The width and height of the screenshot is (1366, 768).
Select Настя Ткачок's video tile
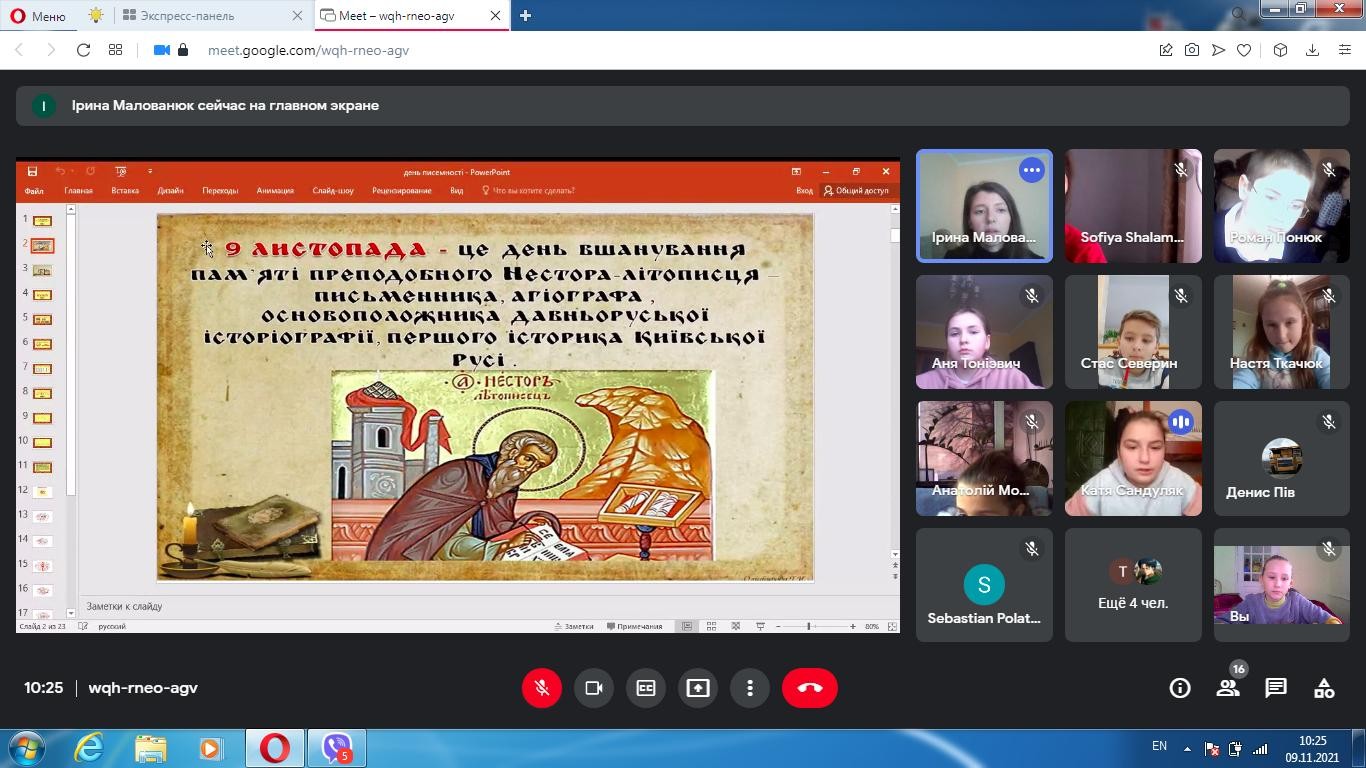[1282, 332]
